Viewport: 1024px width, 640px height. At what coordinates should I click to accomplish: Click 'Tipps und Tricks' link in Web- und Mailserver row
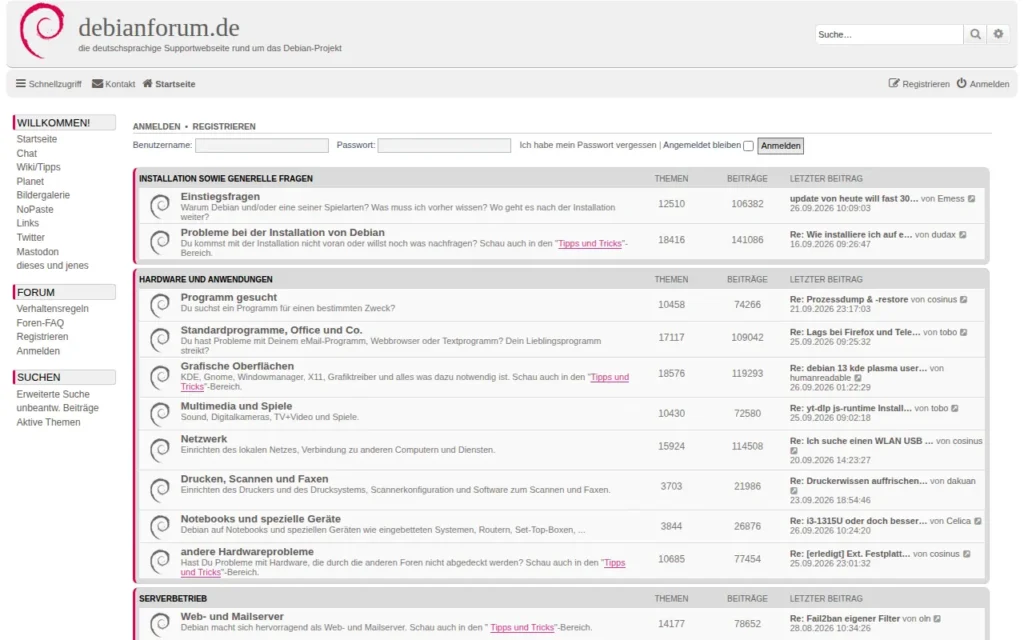click(x=522, y=627)
